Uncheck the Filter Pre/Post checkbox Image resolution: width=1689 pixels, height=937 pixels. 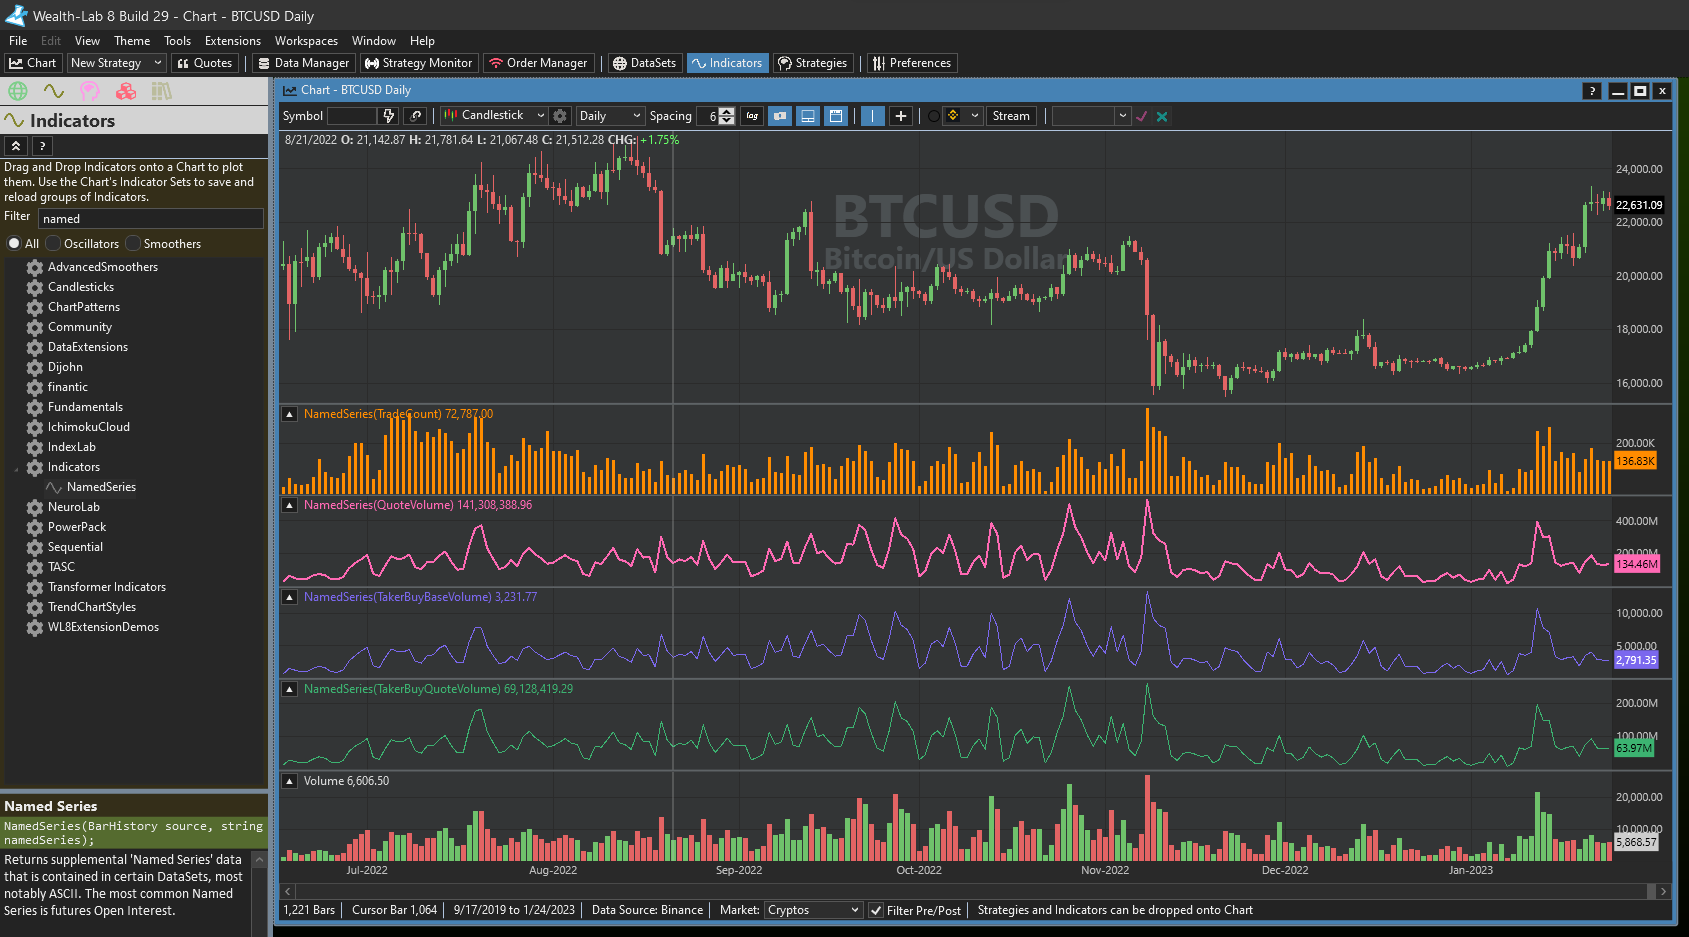[x=876, y=910]
